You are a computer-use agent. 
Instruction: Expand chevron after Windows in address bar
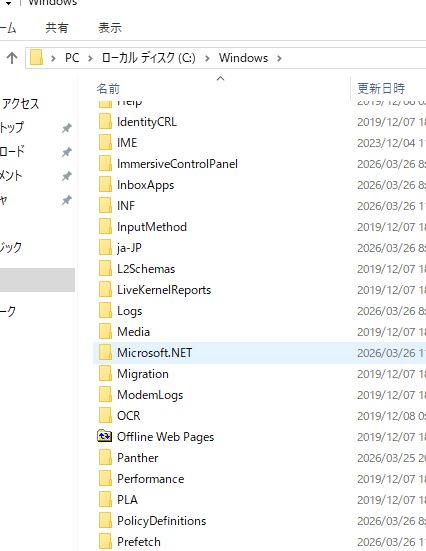click(279, 58)
